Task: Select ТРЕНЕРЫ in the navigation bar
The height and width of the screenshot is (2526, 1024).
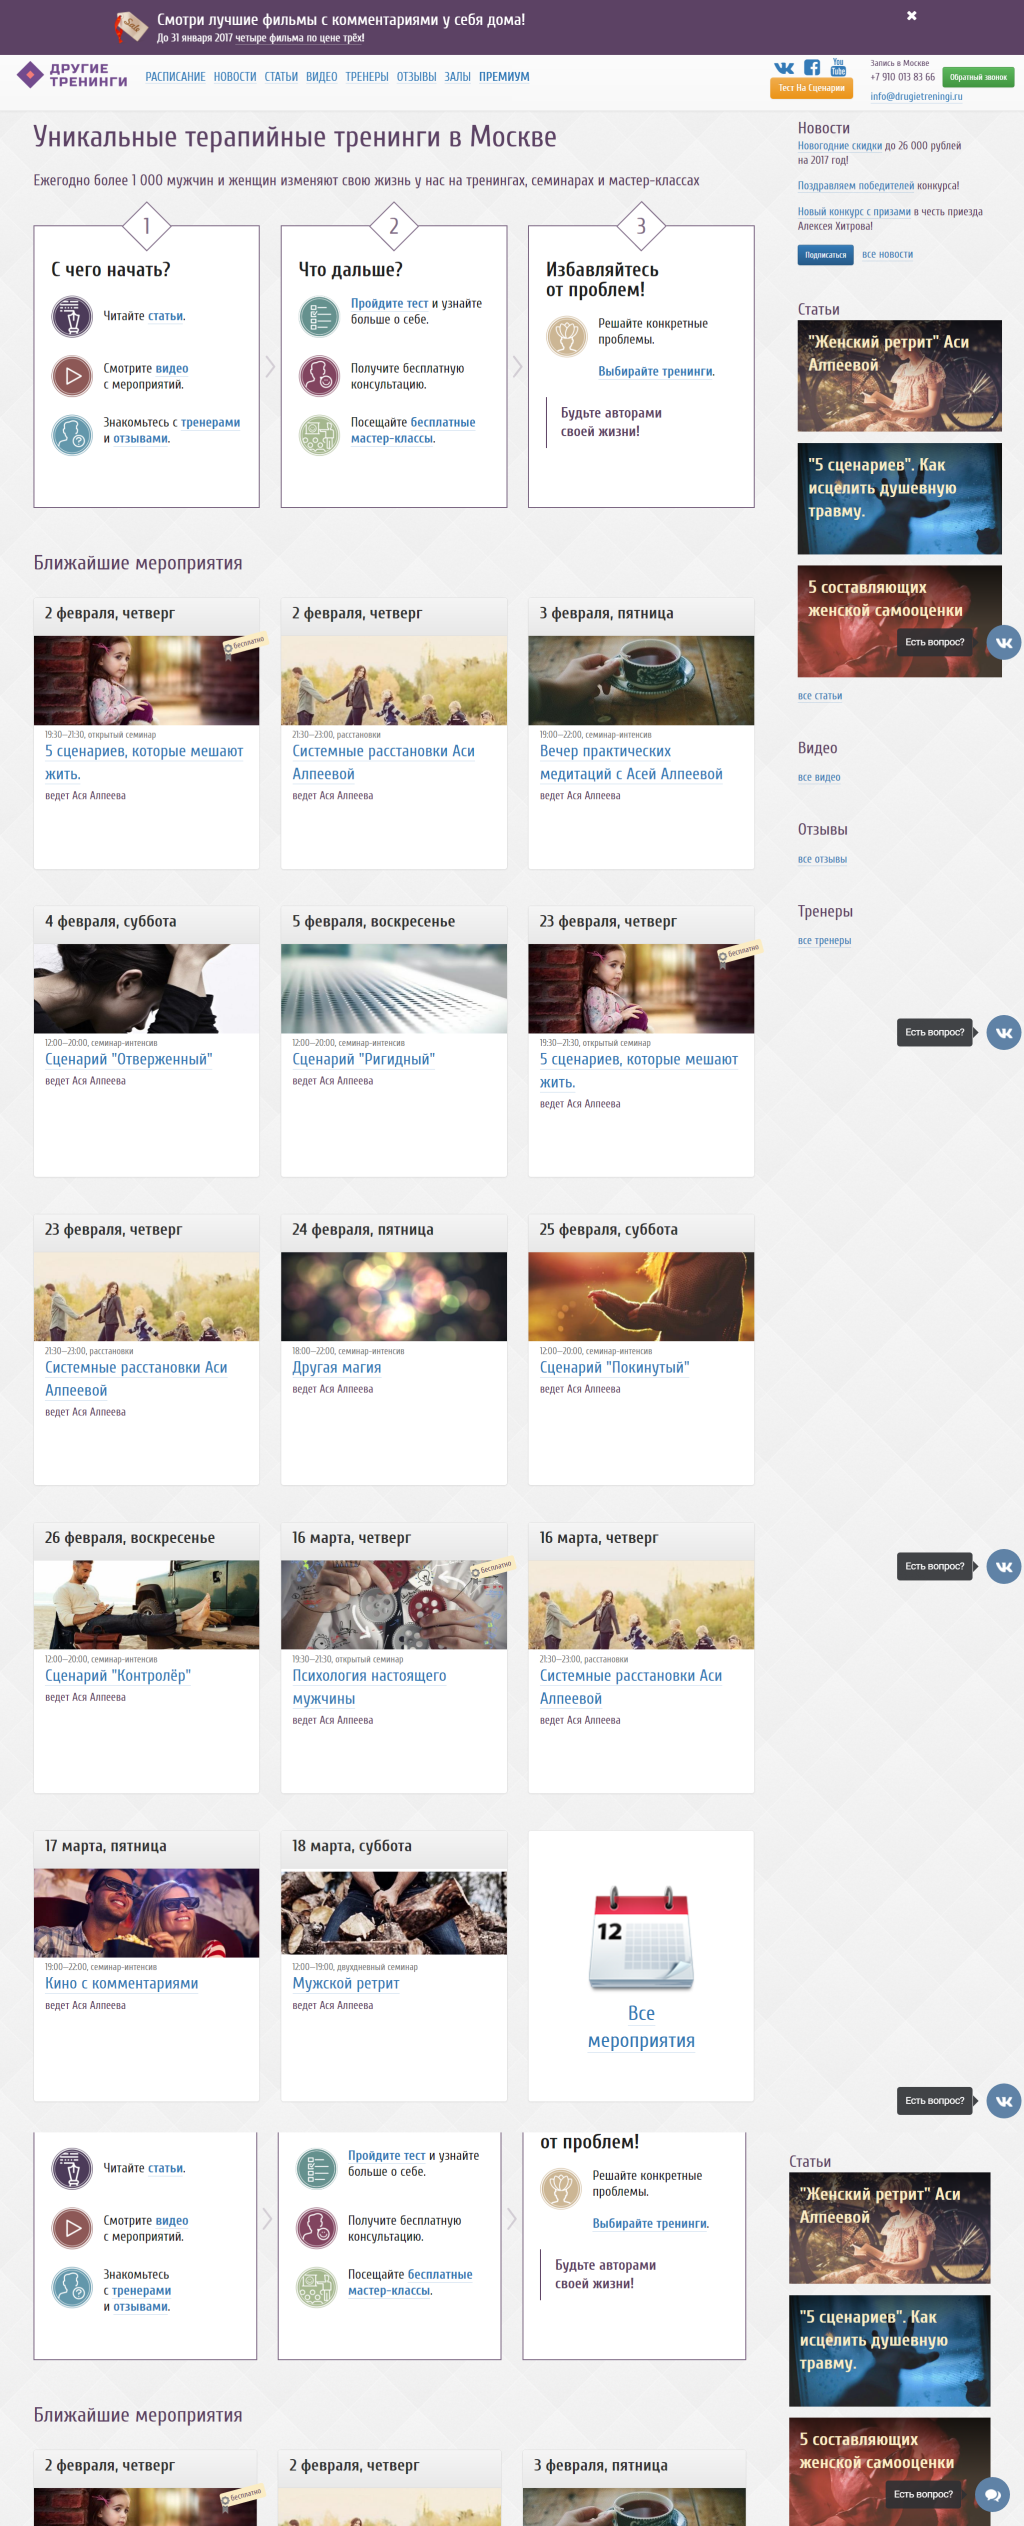Action: (367, 77)
